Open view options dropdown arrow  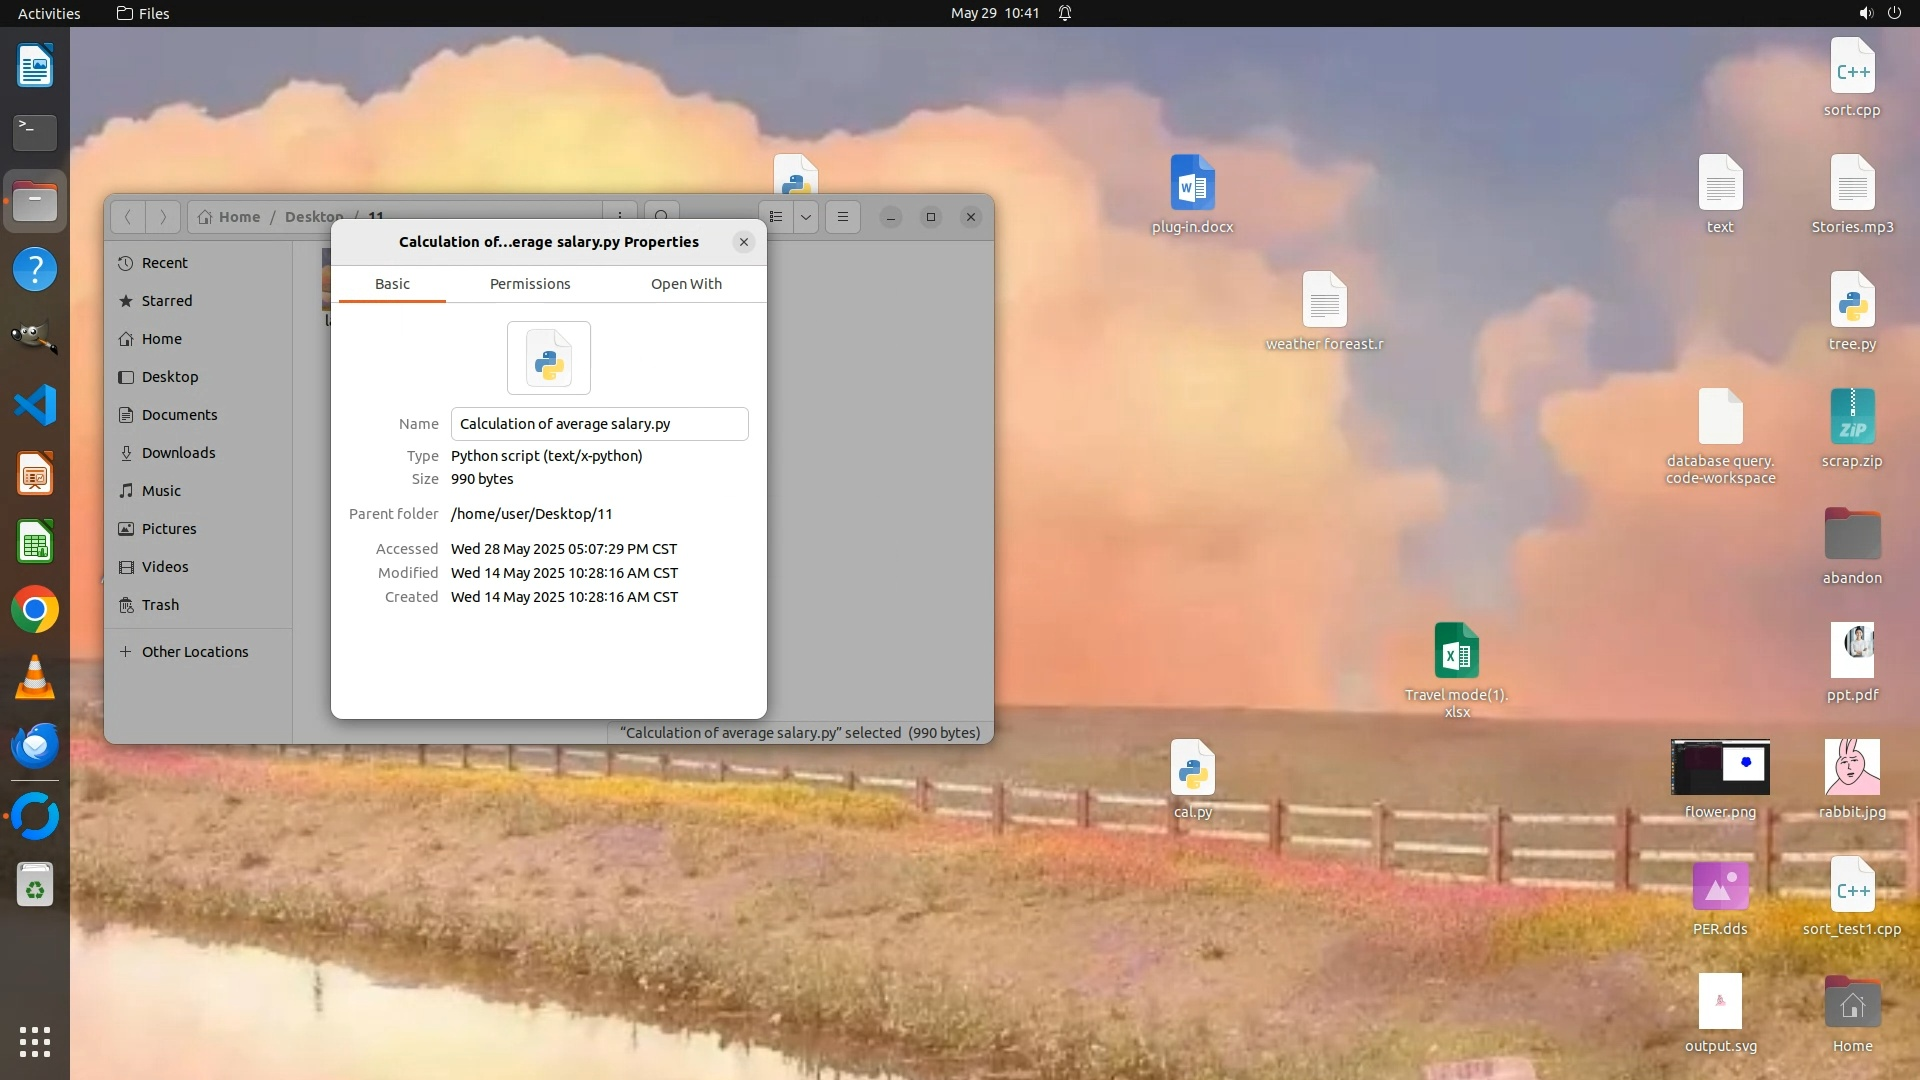[x=806, y=217]
